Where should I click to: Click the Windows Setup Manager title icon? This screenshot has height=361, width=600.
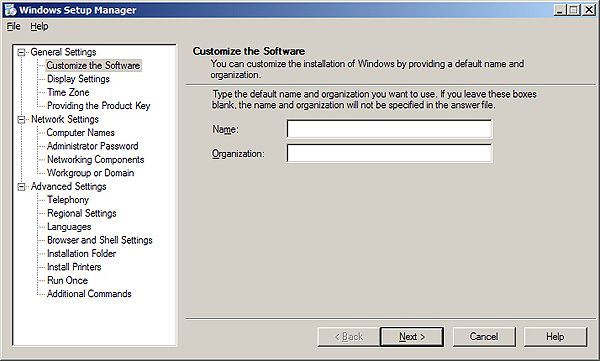[x=10, y=10]
